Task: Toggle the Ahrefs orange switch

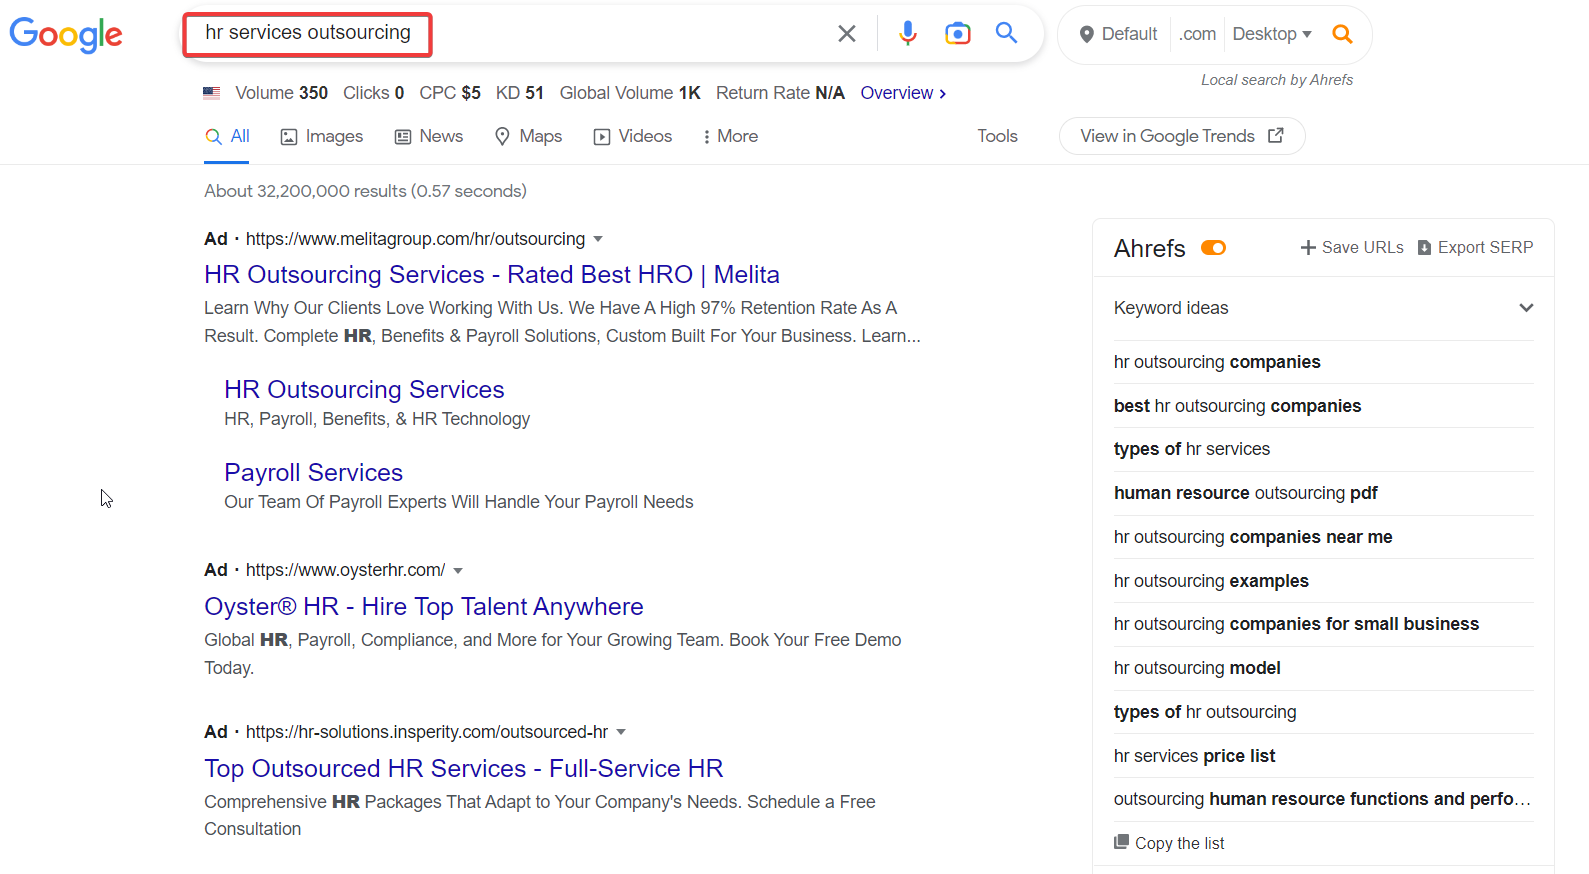Action: pos(1213,248)
